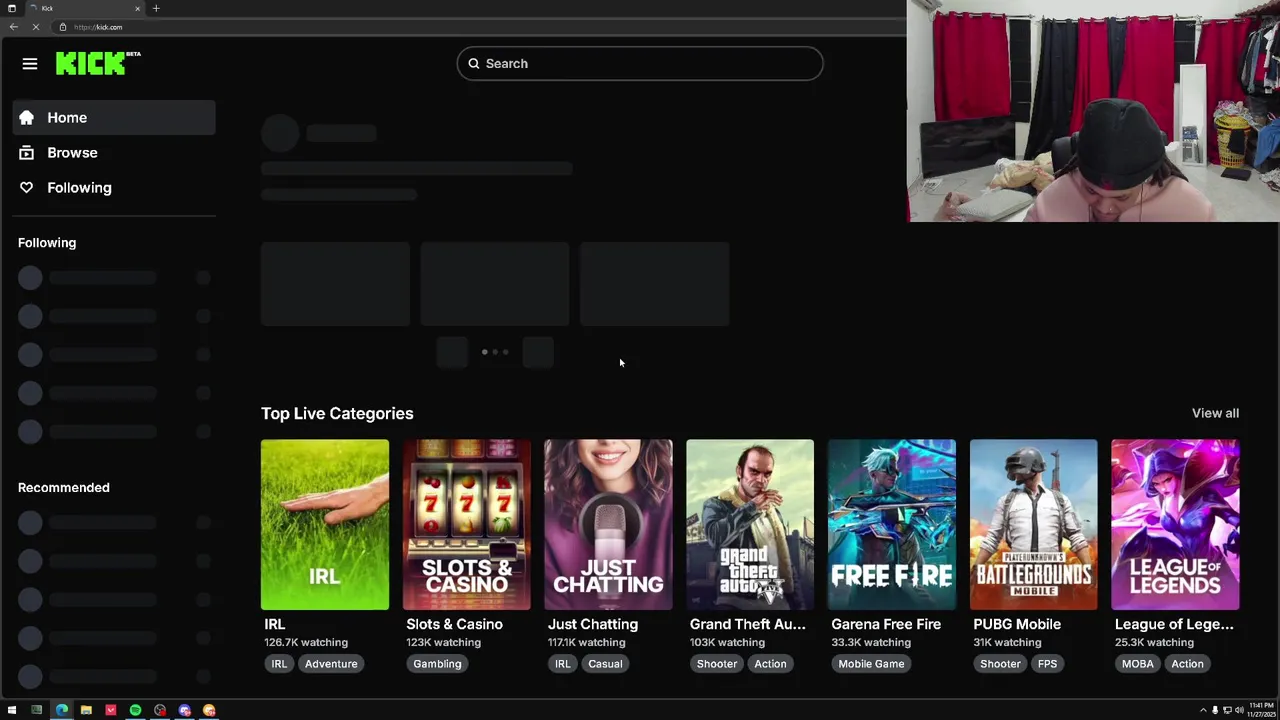Select the FPS tag
This screenshot has height=720, width=1280.
pyautogui.click(x=1047, y=664)
